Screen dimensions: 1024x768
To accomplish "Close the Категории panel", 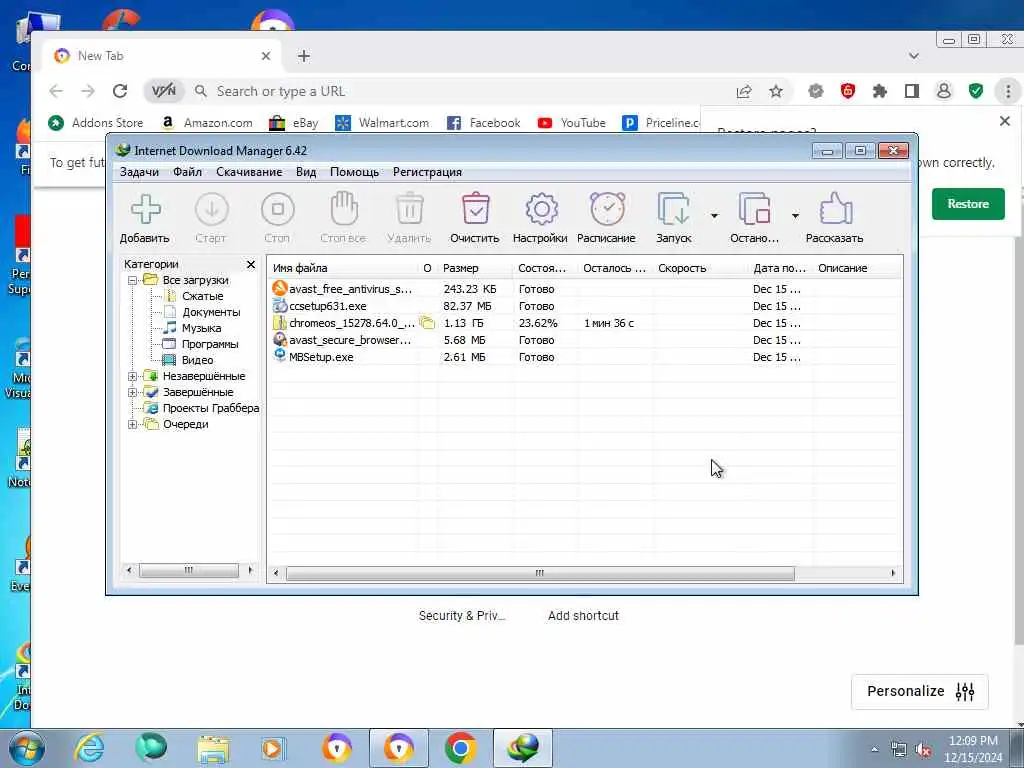I will tap(251, 264).
